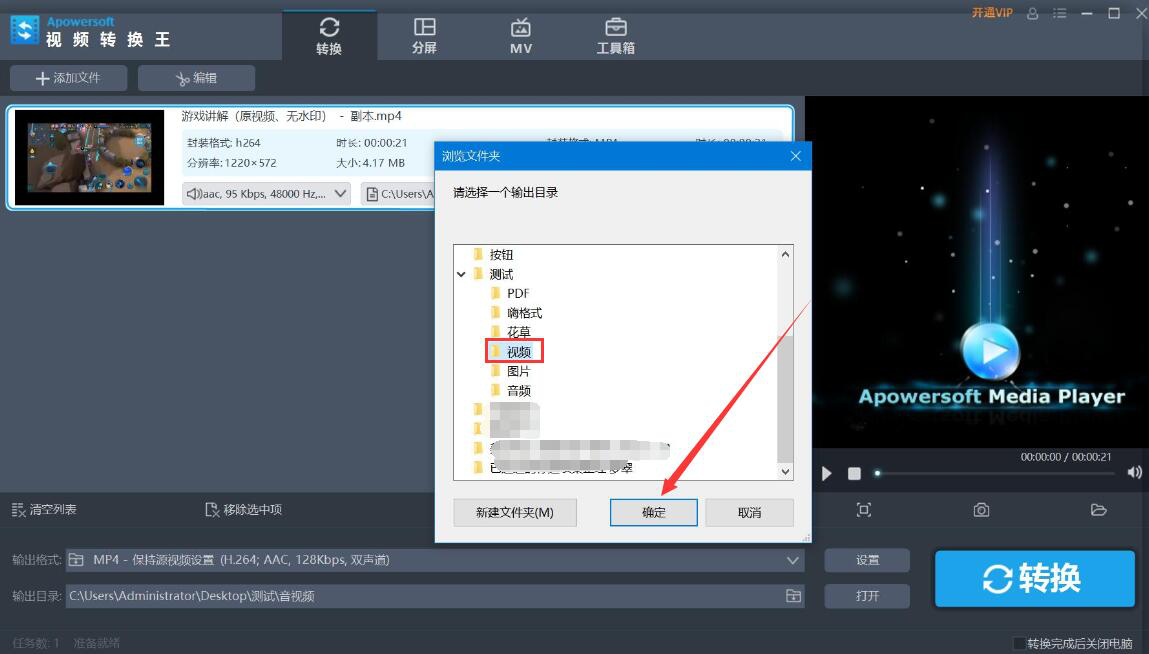The image size is (1149, 654).
Task: Select the 图片 folder
Action: click(x=518, y=371)
